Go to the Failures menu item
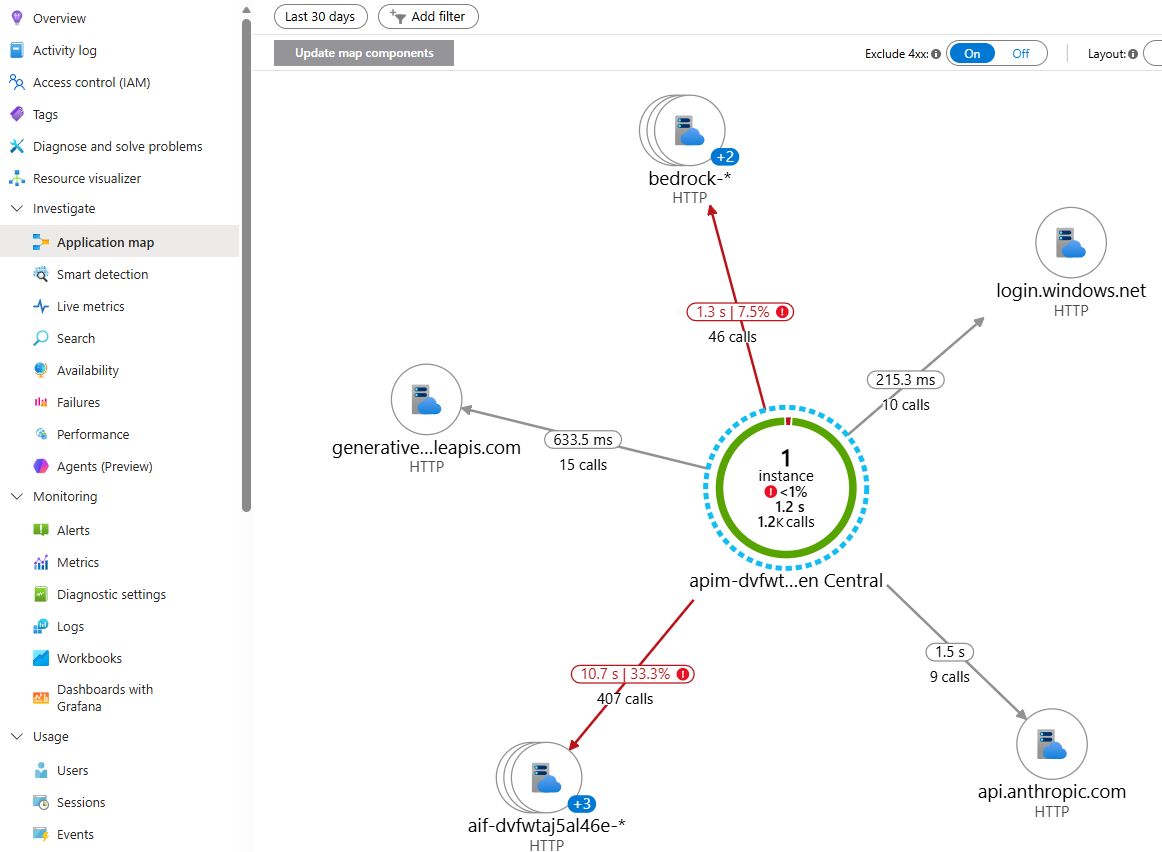 coord(120,402)
